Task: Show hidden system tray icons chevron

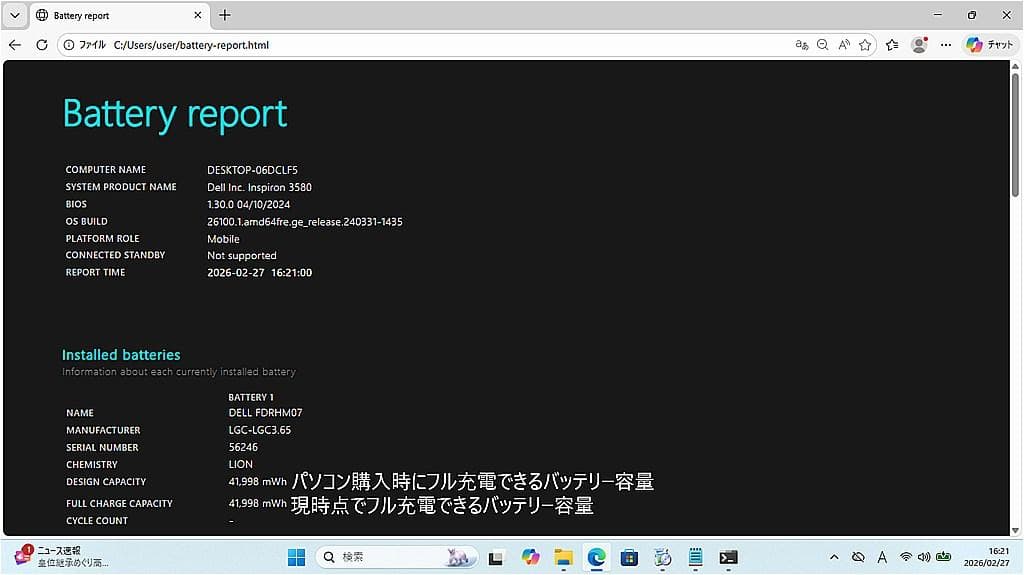Action: point(834,557)
